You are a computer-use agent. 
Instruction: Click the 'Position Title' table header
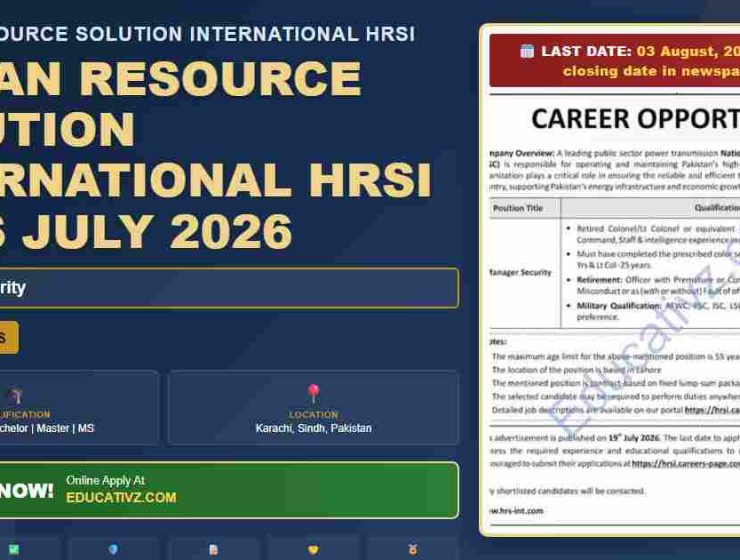click(518, 208)
